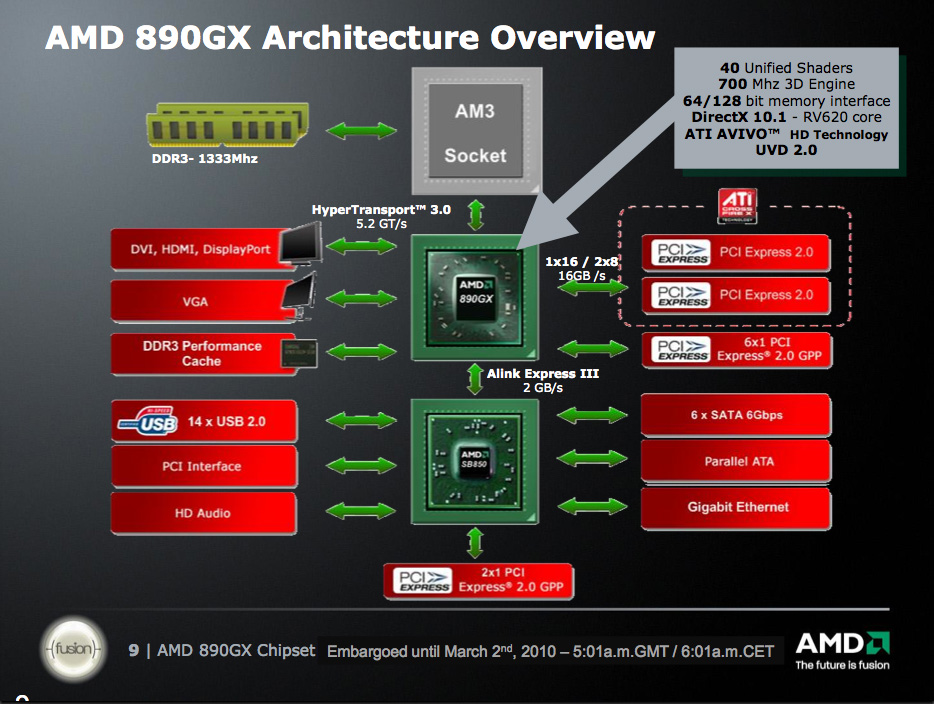This screenshot has height=704, width=934.
Task: Select the HD Audio box
Action: click(204, 513)
